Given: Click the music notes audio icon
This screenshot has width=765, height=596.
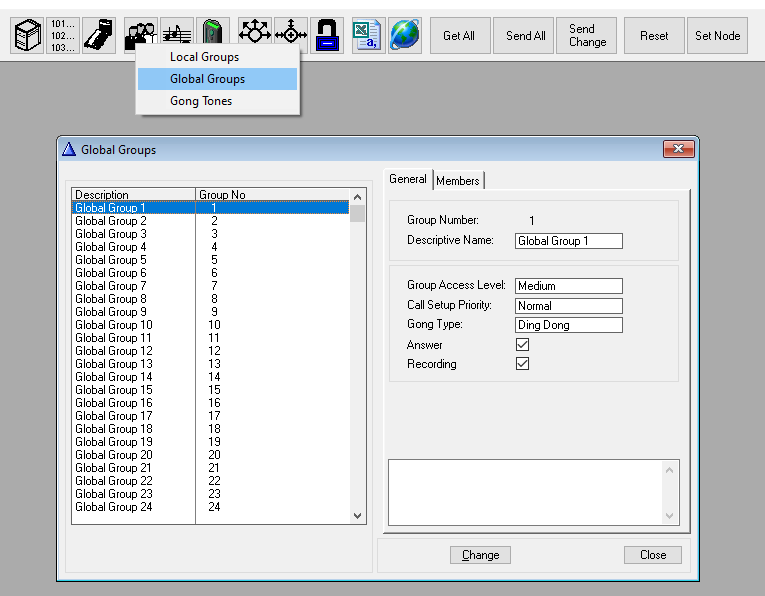Looking at the screenshot, I should point(177,35).
